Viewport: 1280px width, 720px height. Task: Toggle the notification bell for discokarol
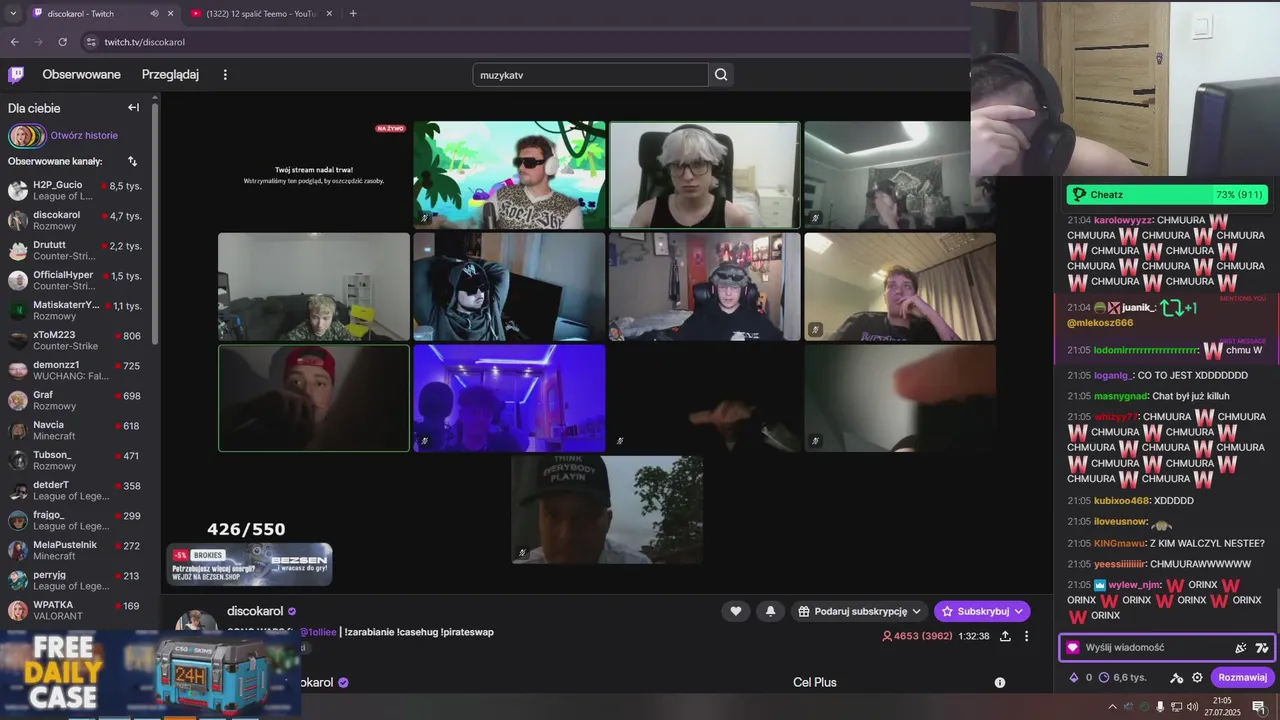click(x=770, y=611)
